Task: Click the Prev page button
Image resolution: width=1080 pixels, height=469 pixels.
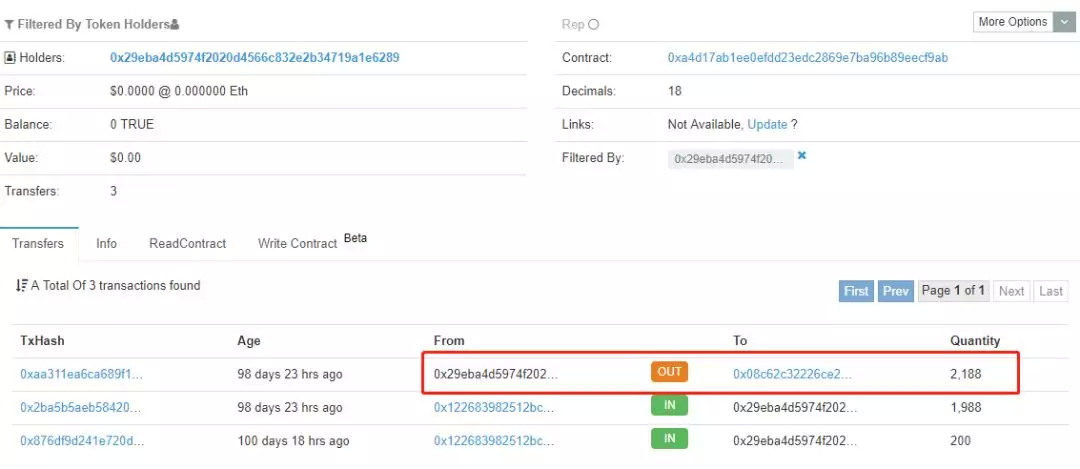Action: [896, 291]
